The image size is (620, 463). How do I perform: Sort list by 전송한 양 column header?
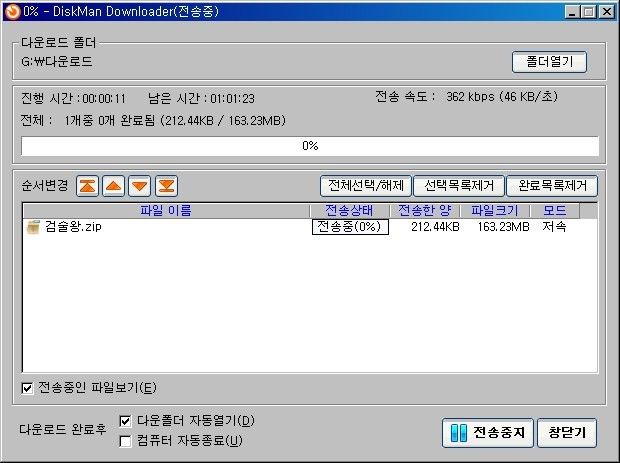pos(425,210)
